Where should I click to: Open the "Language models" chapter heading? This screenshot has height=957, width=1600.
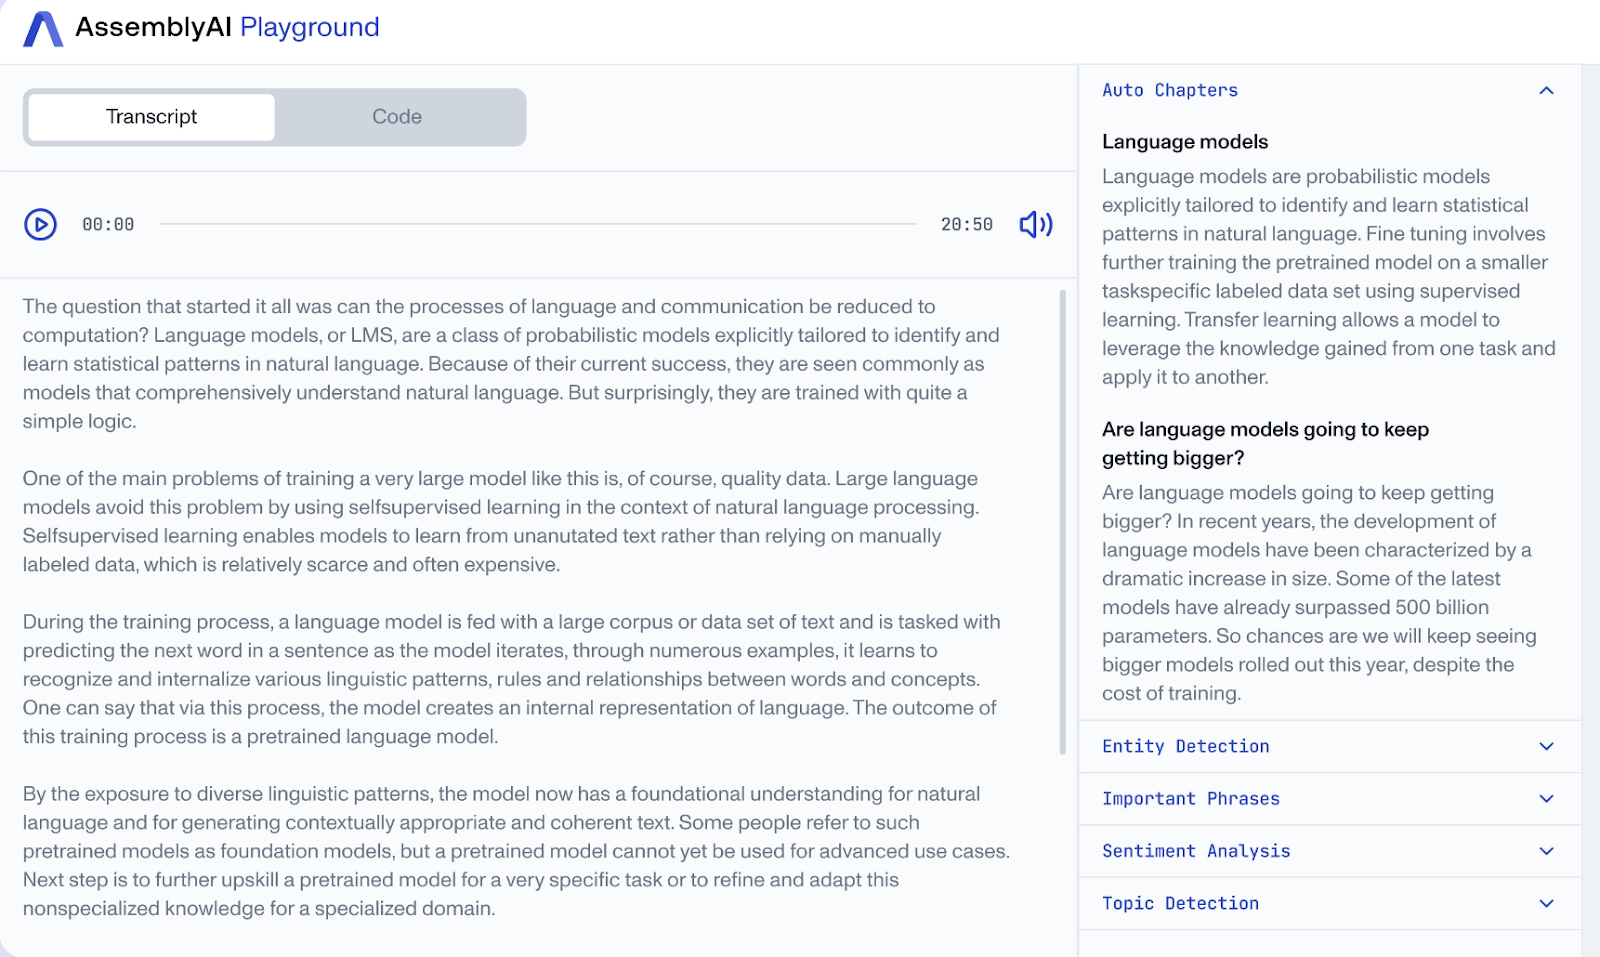(x=1185, y=142)
